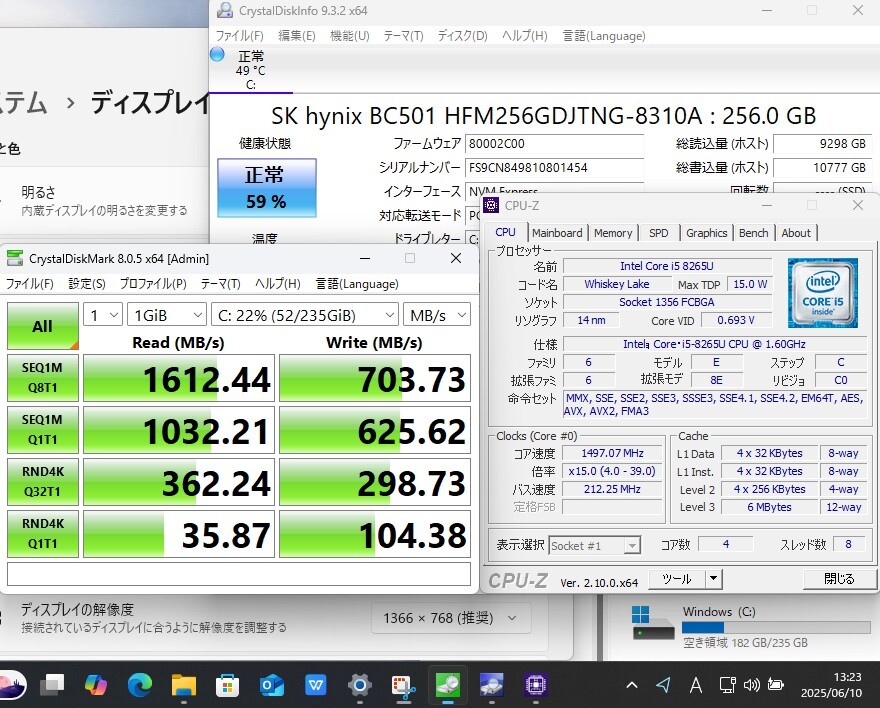Switch to the Memory tab in CPU-Z
This screenshot has height=708, width=880.
[613, 233]
